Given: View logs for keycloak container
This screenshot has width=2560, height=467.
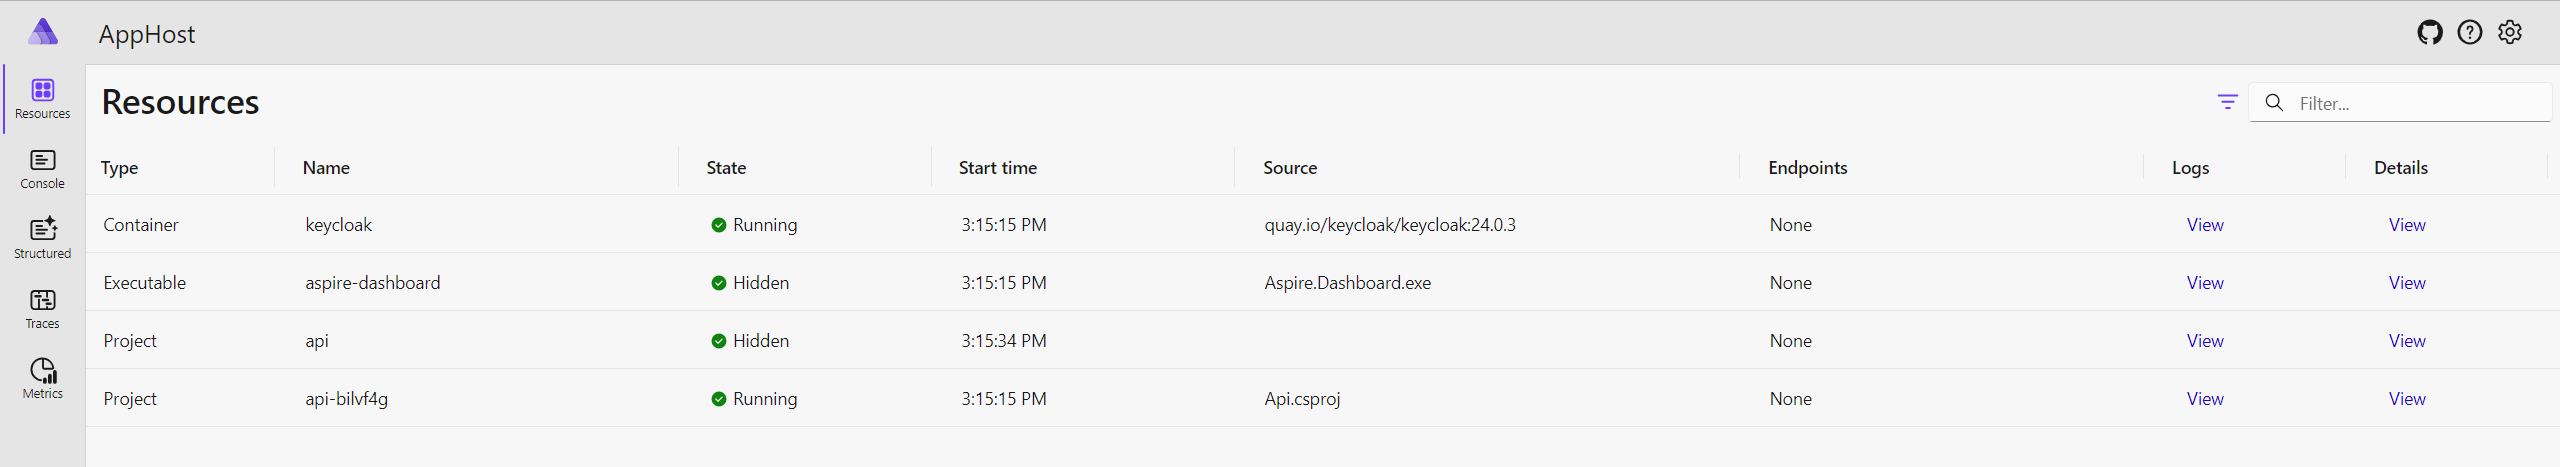Looking at the screenshot, I should (x=2204, y=225).
